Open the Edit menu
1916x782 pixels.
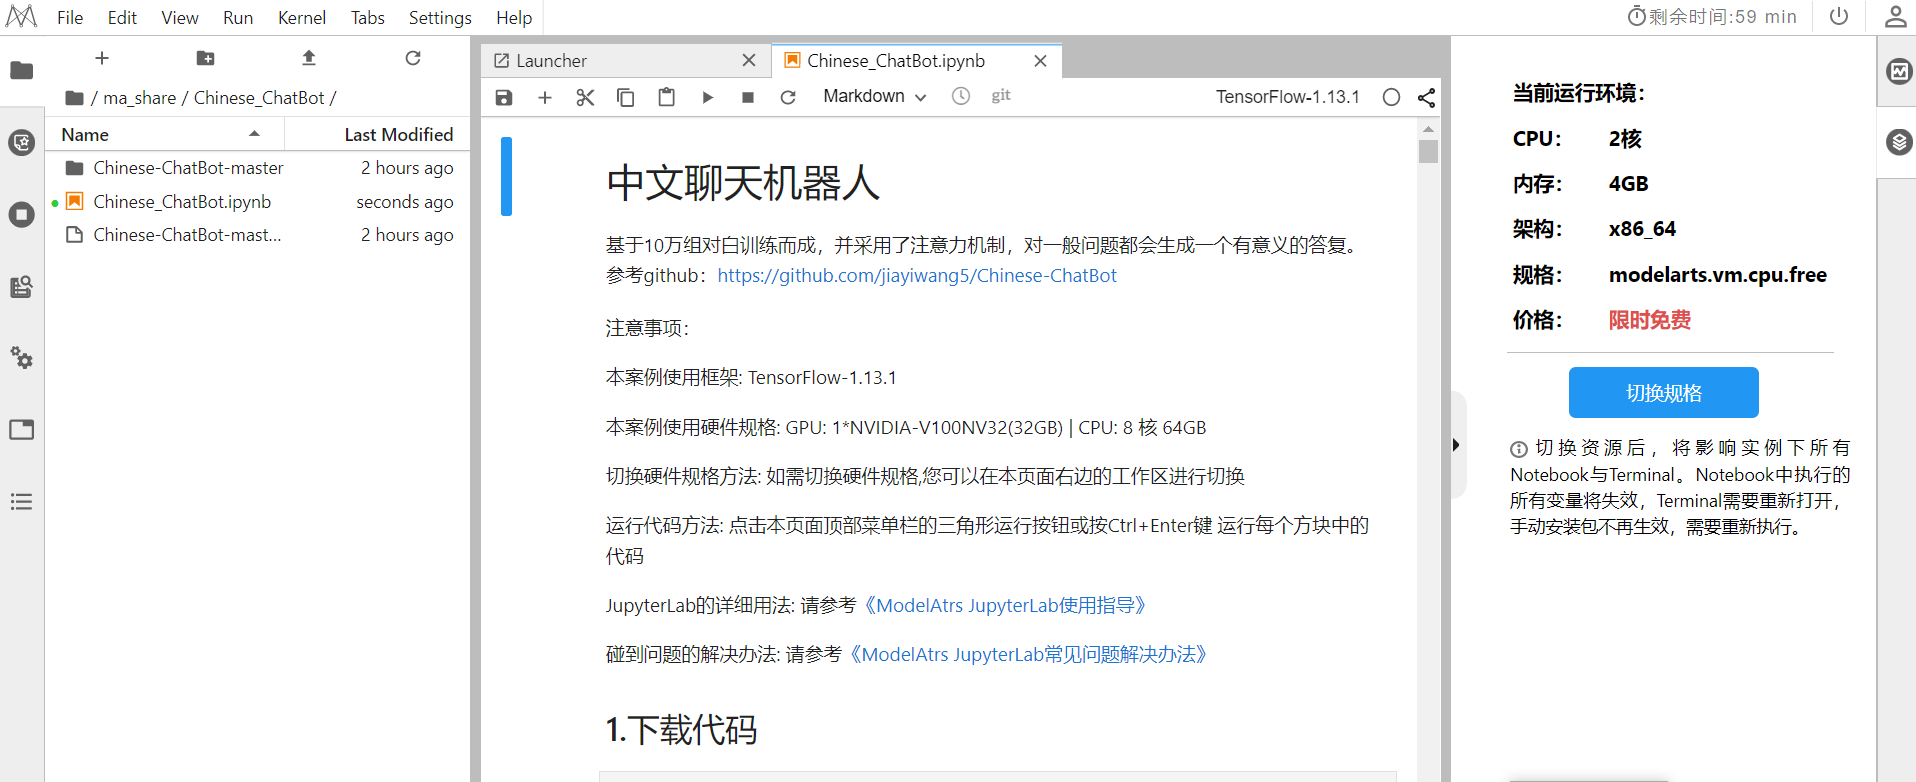coord(122,17)
